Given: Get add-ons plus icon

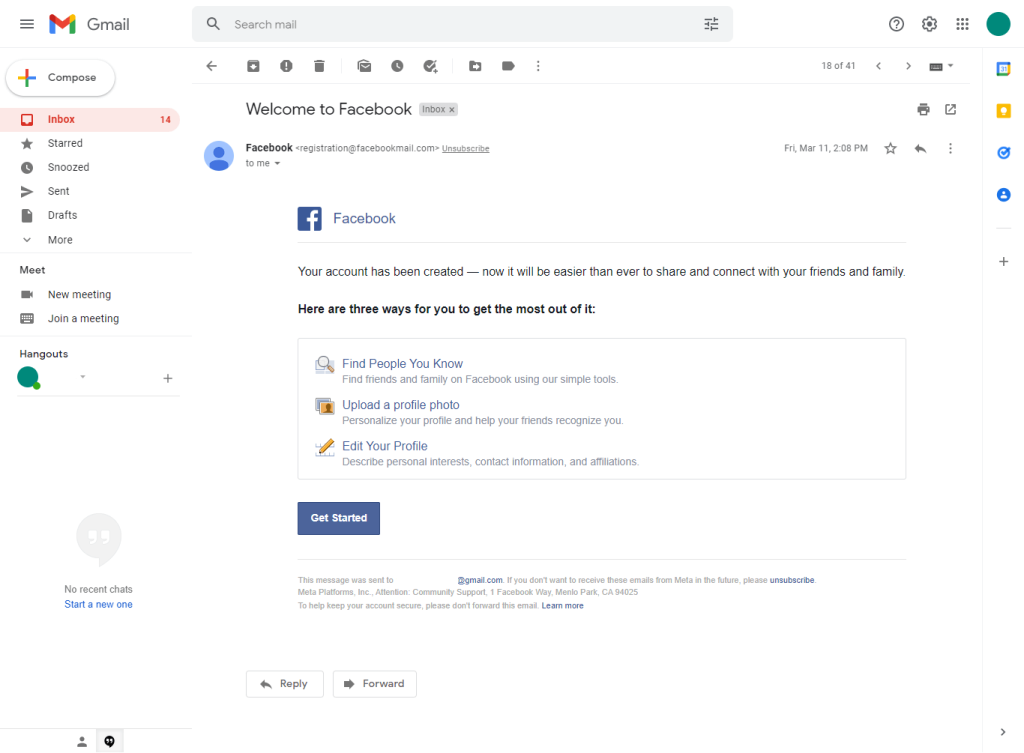Looking at the screenshot, I should [x=1004, y=262].
